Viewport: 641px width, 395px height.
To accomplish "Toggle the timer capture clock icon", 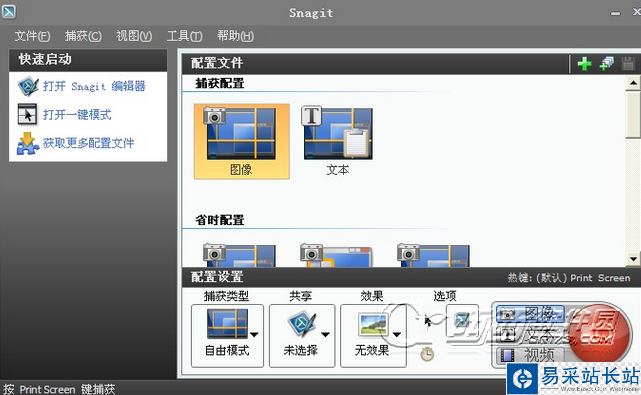I will click(427, 354).
